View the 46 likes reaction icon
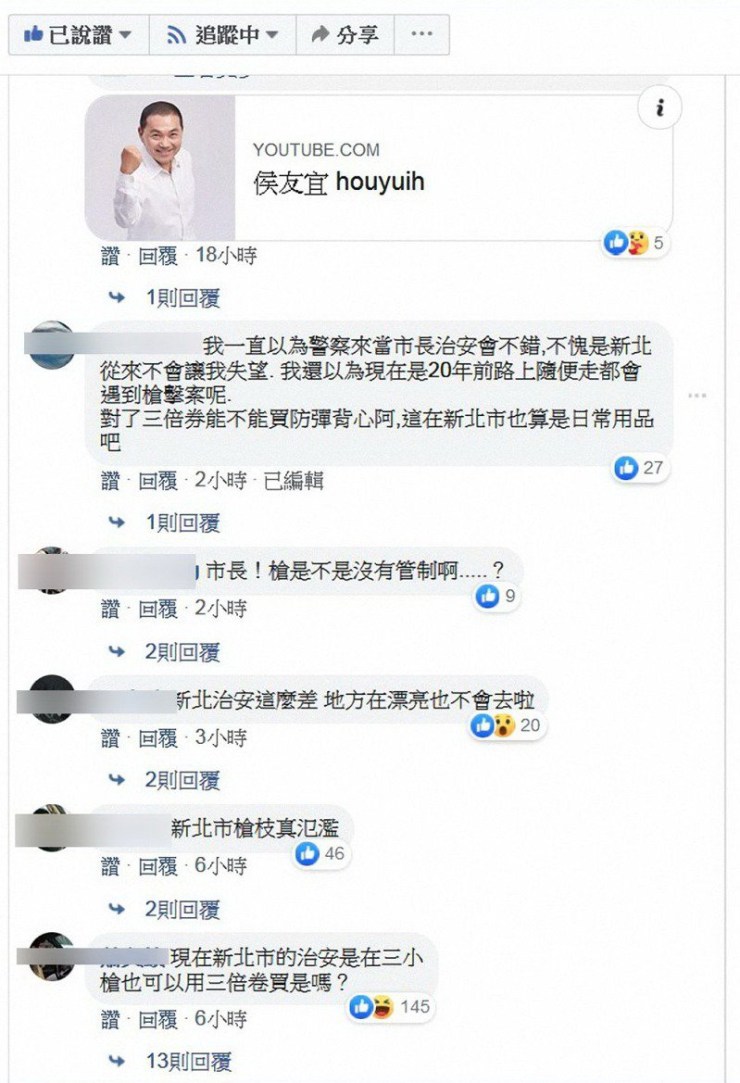This screenshot has height=1083, width=740. [320, 854]
